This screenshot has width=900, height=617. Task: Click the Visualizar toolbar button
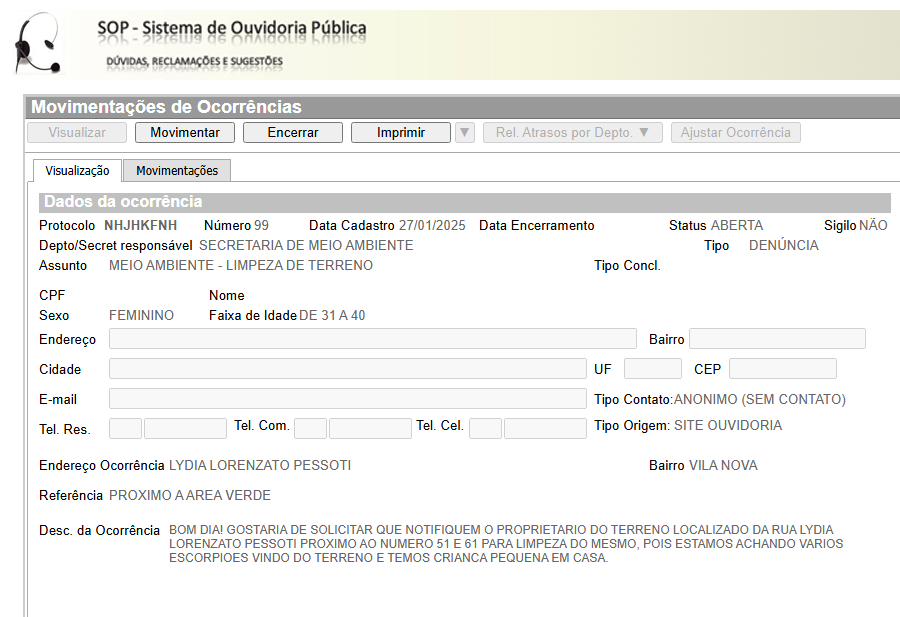pos(77,133)
